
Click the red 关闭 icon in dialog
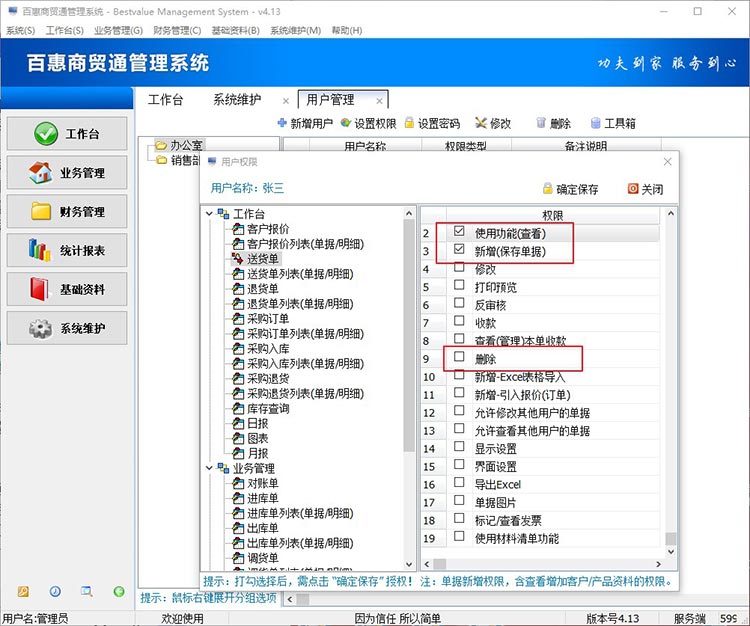click(x=633, y=188)
